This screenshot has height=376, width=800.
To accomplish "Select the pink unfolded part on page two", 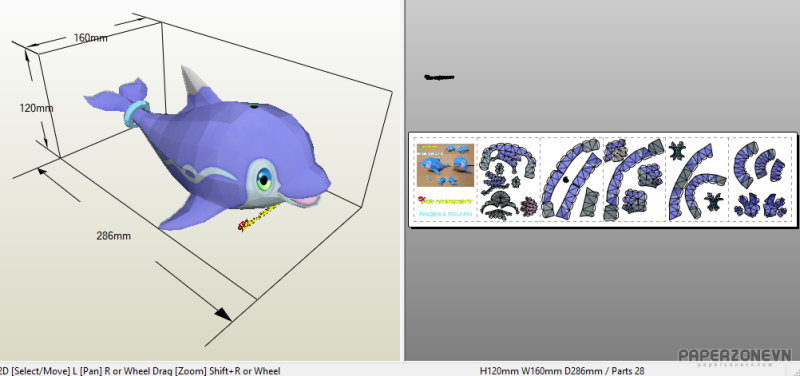I will tap(529, 206).
